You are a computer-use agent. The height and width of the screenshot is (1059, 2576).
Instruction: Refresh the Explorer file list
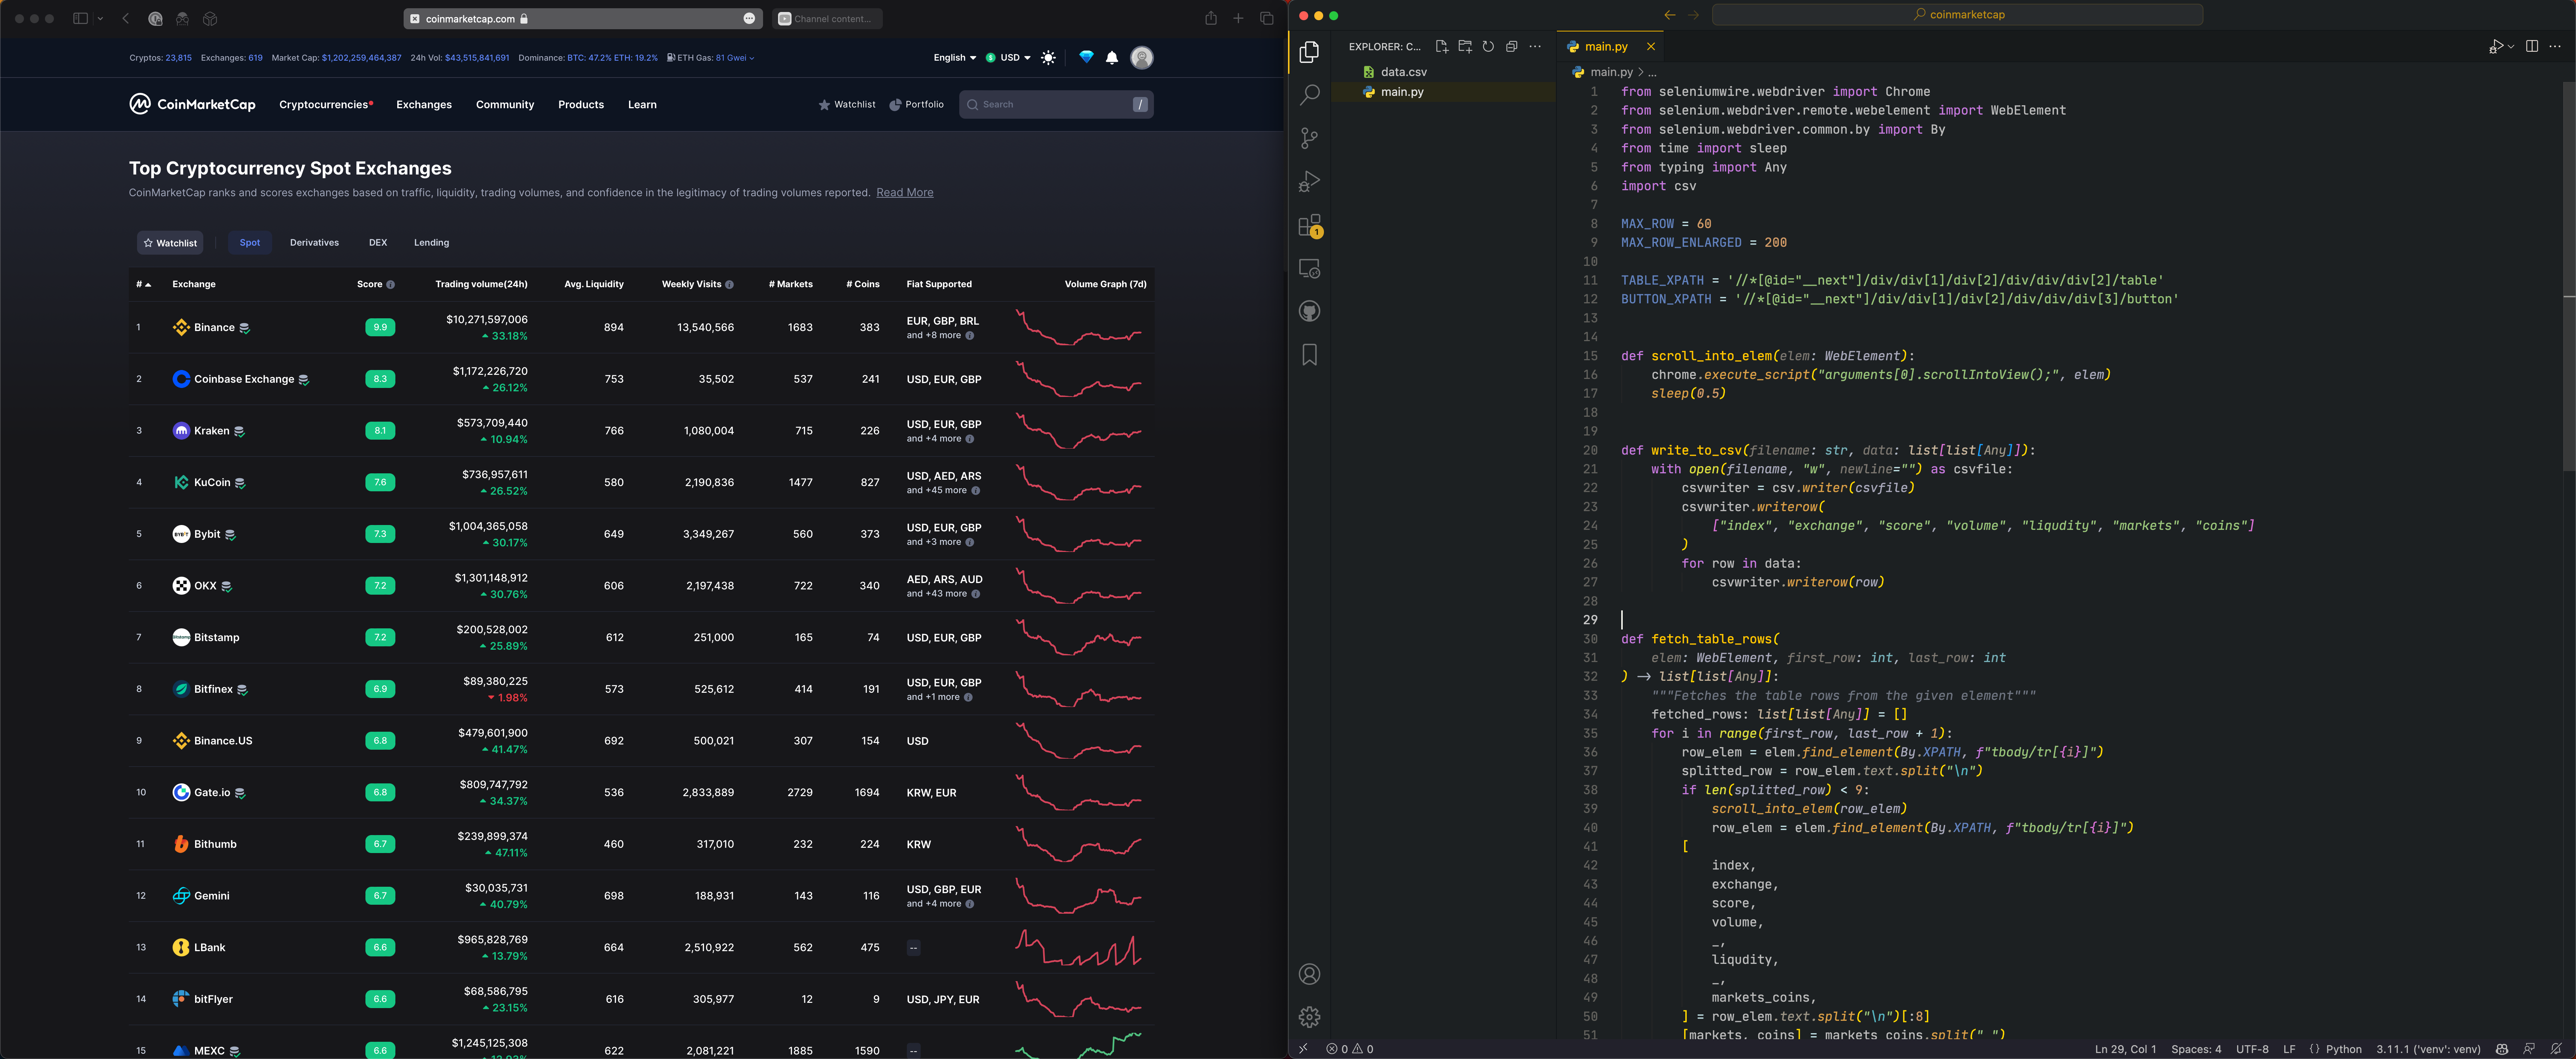coord(1488,46)
